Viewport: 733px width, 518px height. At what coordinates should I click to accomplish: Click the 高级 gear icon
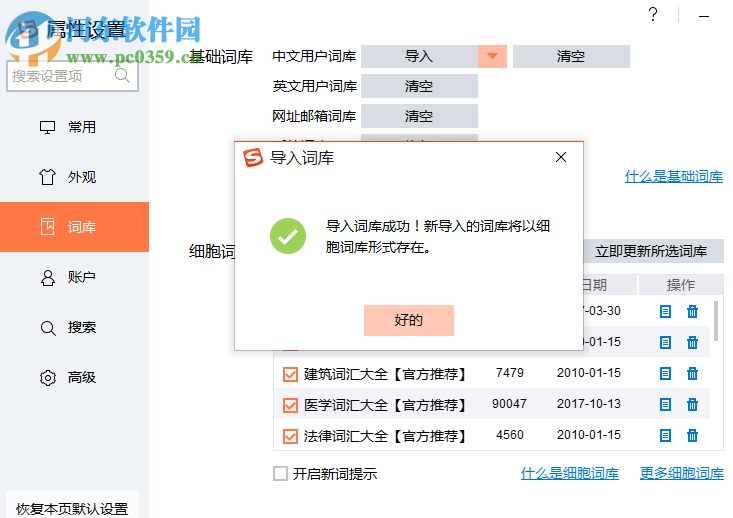tap(48, 377)
